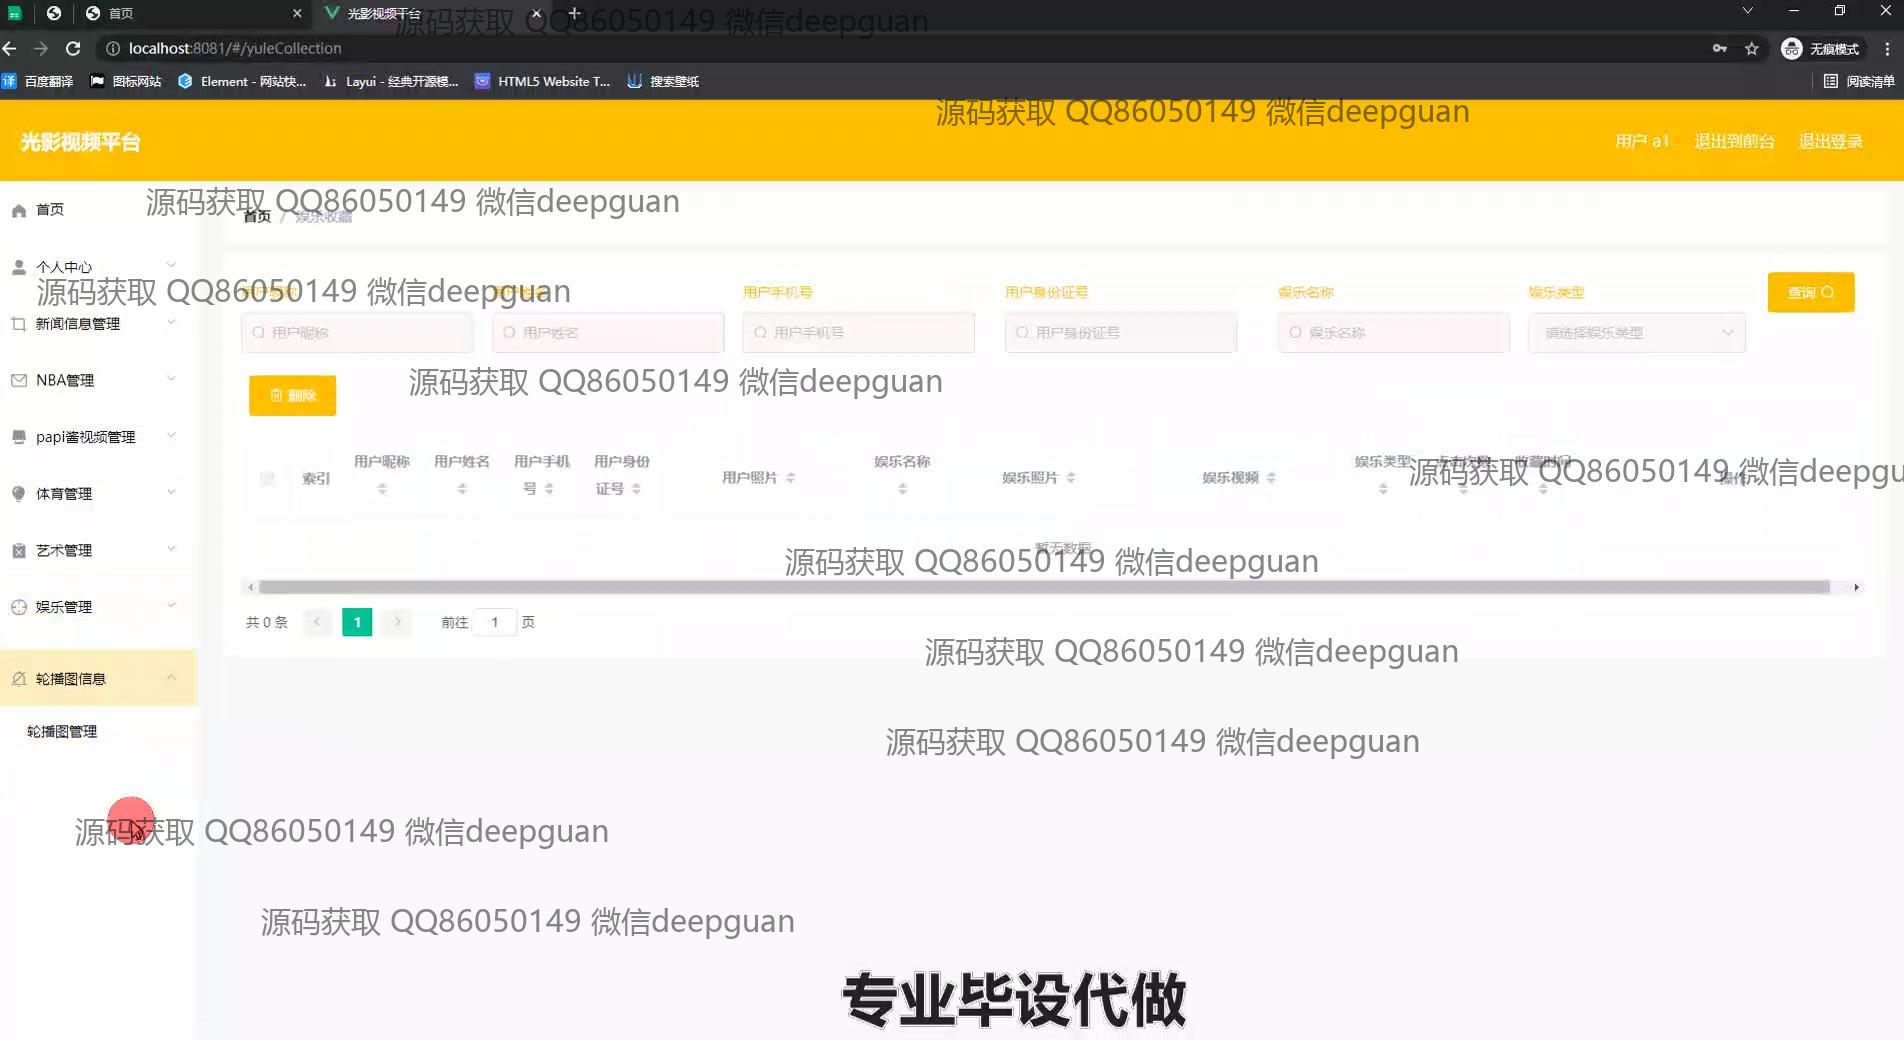The image size is (1904, 1040).
Task: Open a new browser tab
Action: tap(574, 13)
